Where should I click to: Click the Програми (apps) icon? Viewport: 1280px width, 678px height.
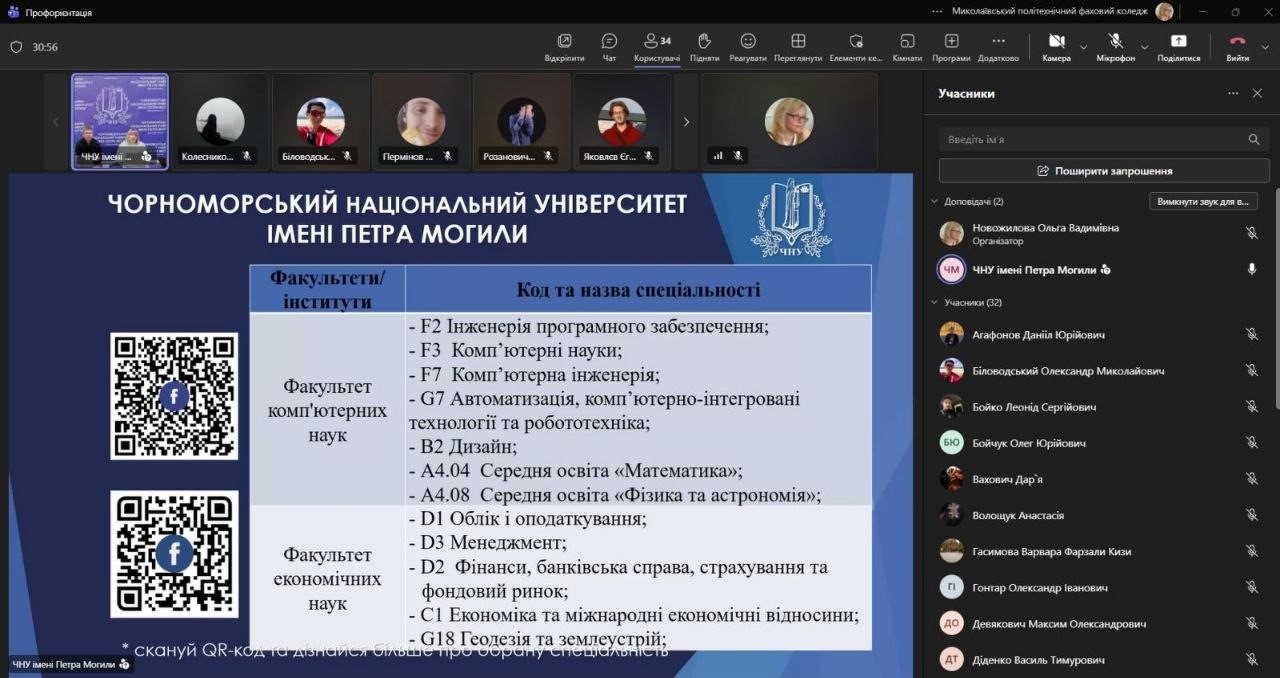point(951,46)
